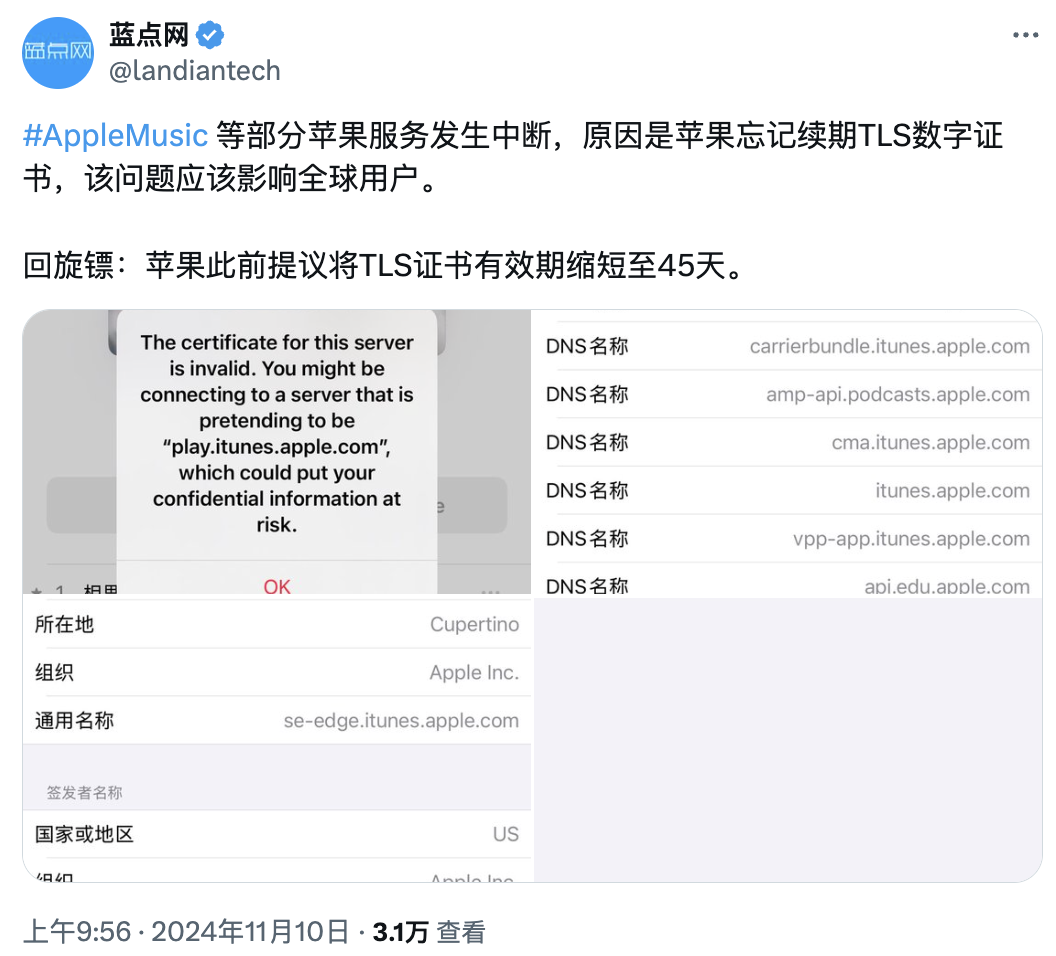Viewport: 1056px width, 956px height.
Task: Click the amp-api.podcasts.apple.com DNS row
Action: click(787, 395)
